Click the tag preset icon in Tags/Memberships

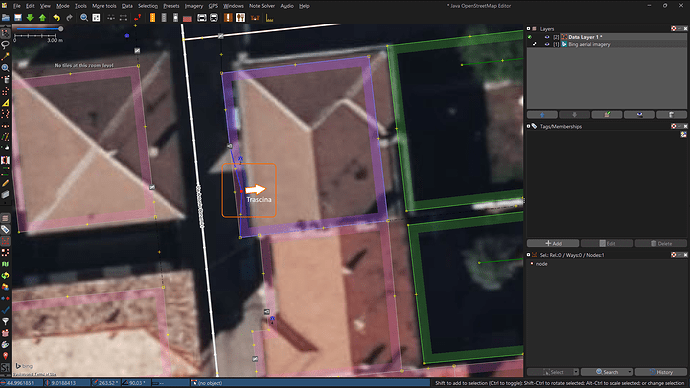click(683, 135)
